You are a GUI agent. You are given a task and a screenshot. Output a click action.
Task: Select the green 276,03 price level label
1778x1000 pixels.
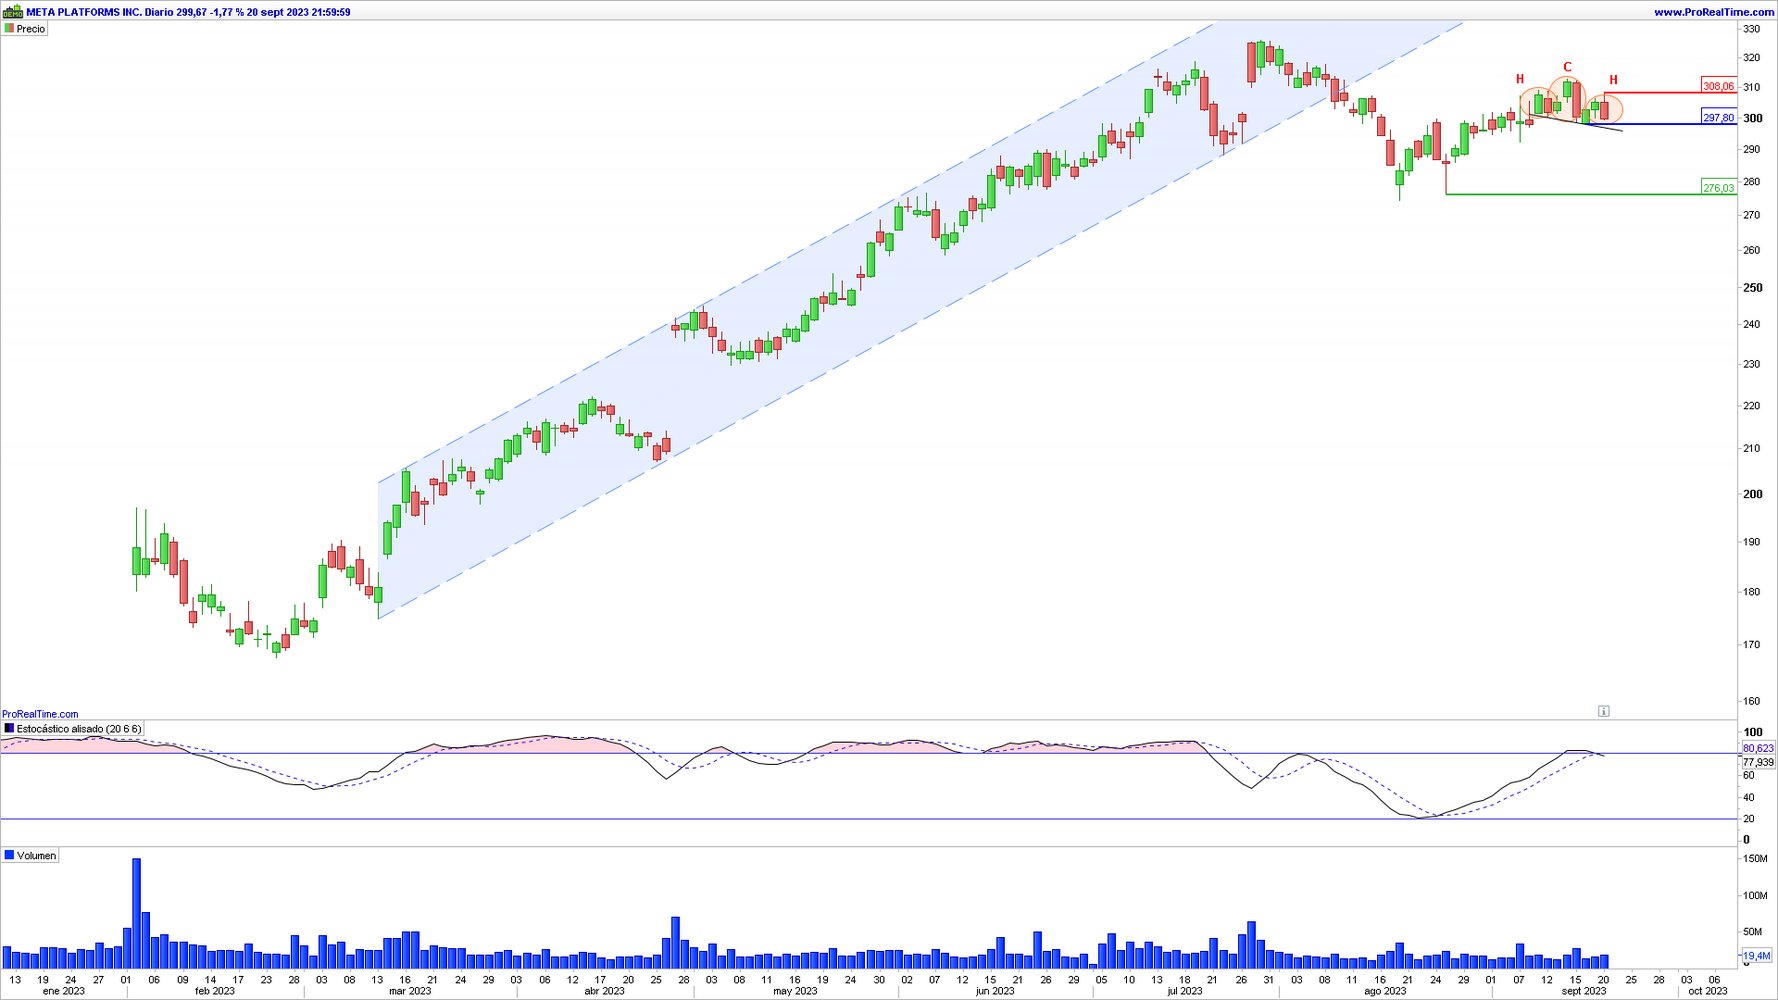(1719, 188)
